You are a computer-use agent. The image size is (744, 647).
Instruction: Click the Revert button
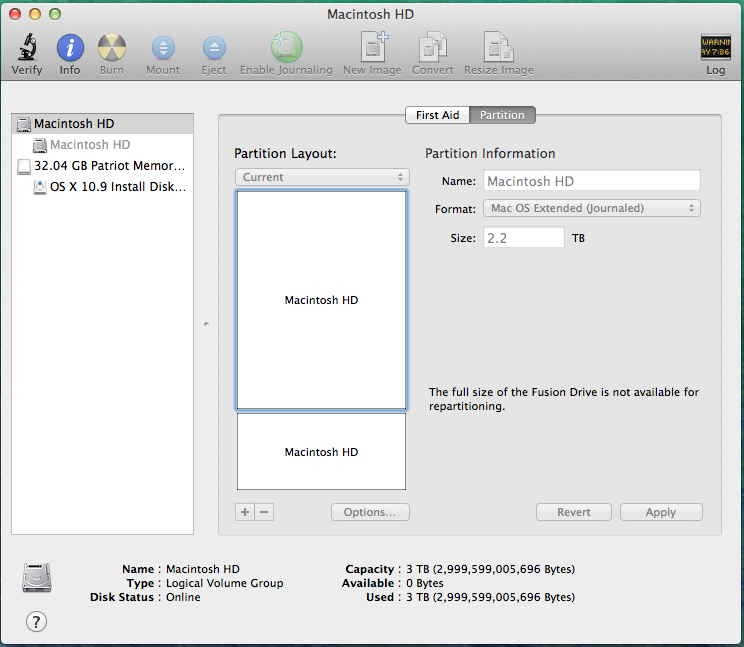pos(574,512)
